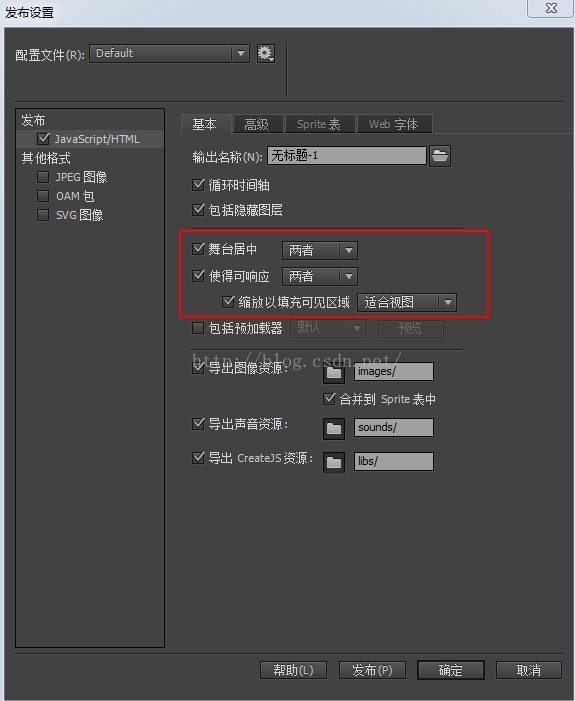Open profile options gear icon
The width and height of the screenshot is (575, 701).
coord(266,54)
